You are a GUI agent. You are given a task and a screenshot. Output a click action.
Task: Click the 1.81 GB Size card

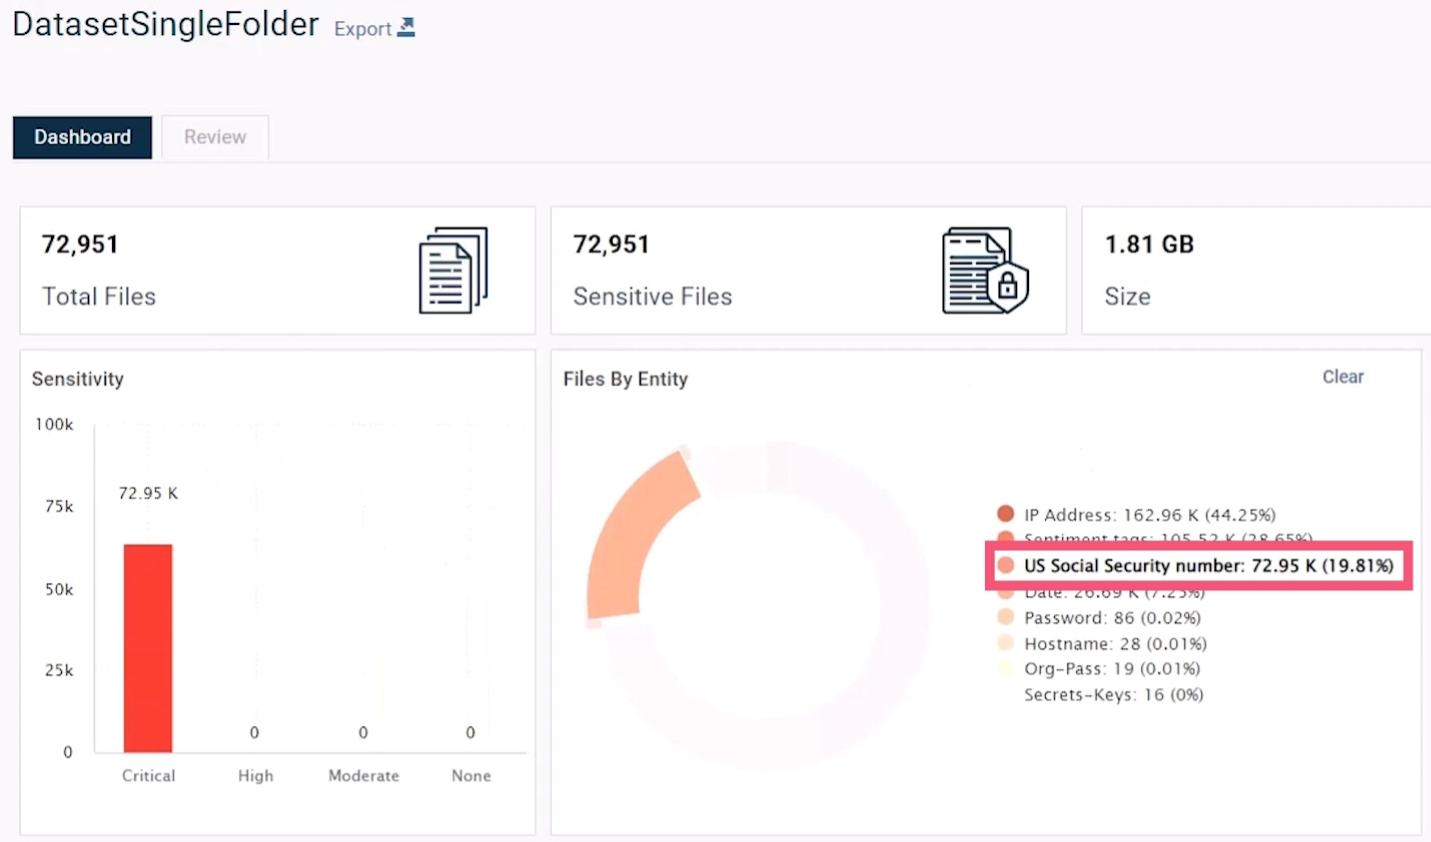1255,270
